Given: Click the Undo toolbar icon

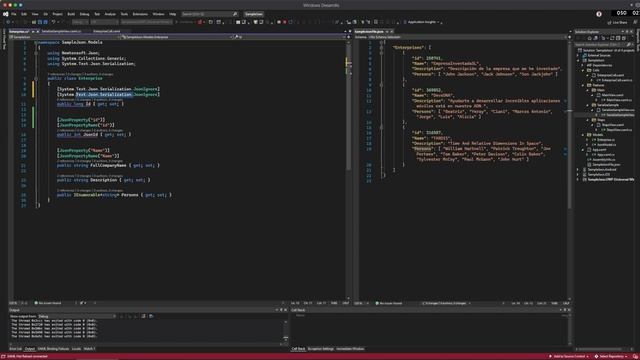Looking at the screenshot, I should point(53,22).
